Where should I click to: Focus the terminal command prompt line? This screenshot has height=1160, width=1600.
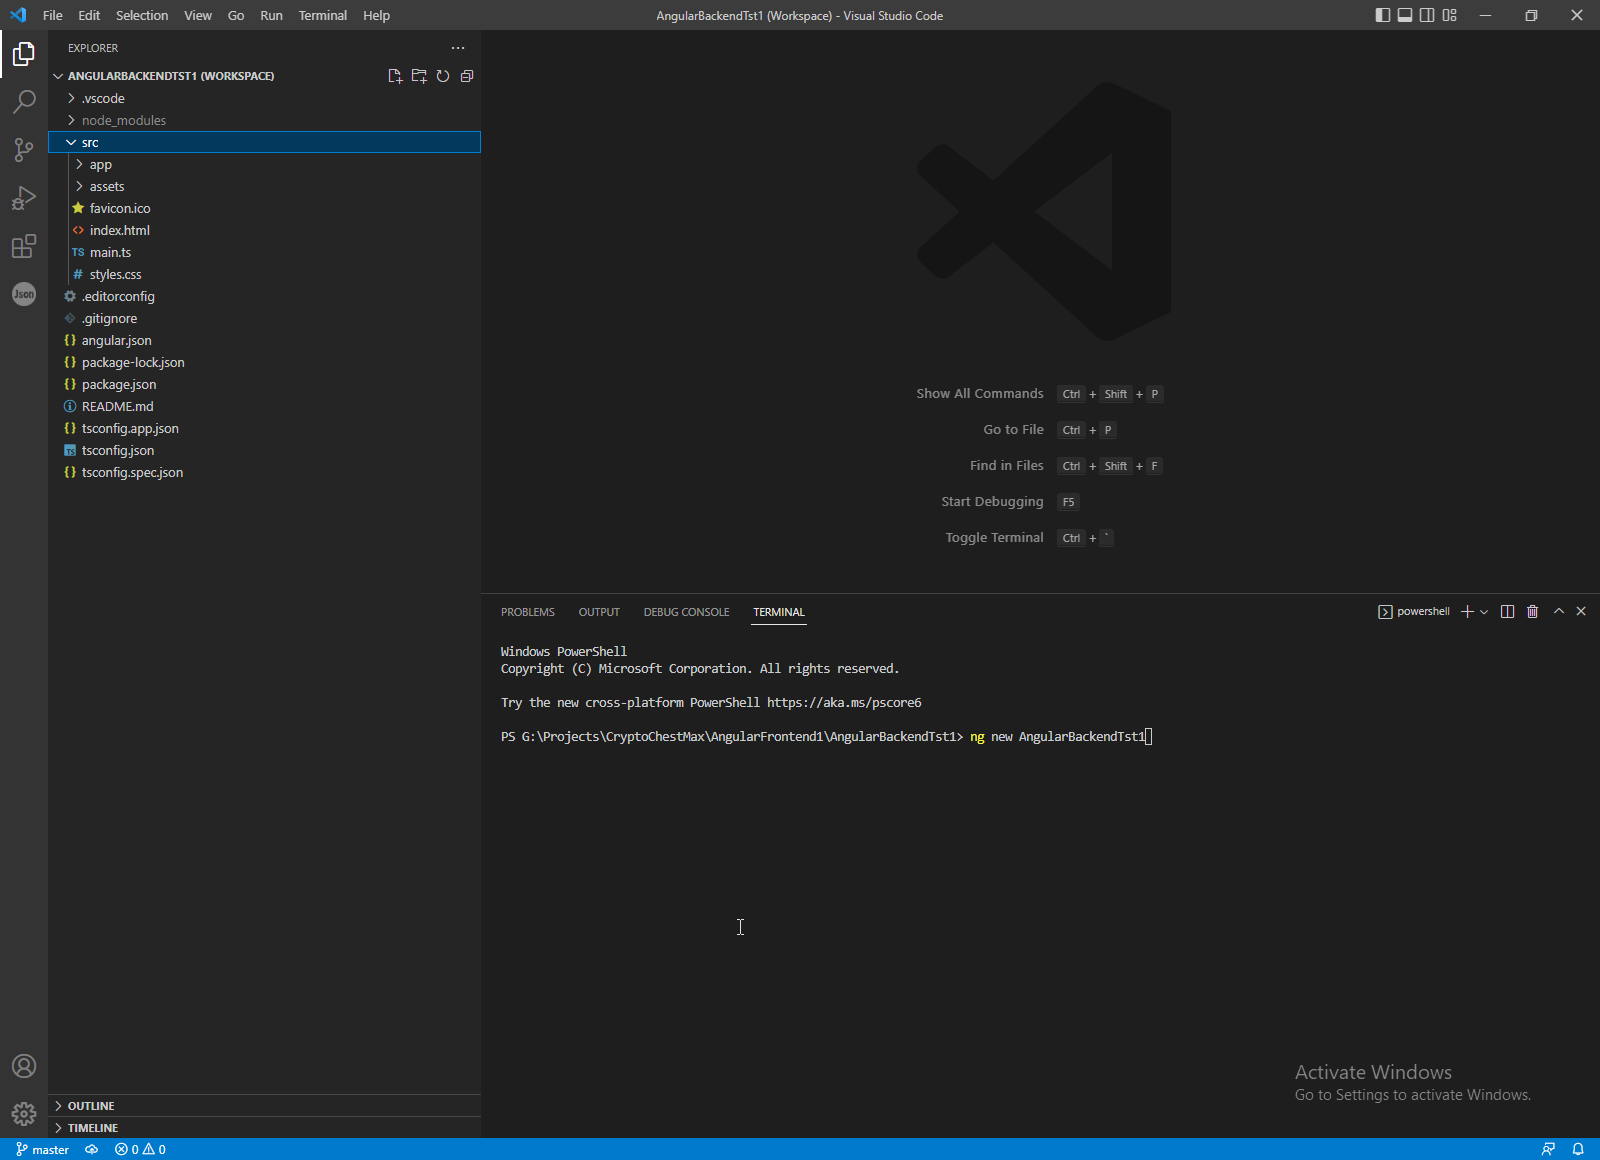tap(826, 737)
